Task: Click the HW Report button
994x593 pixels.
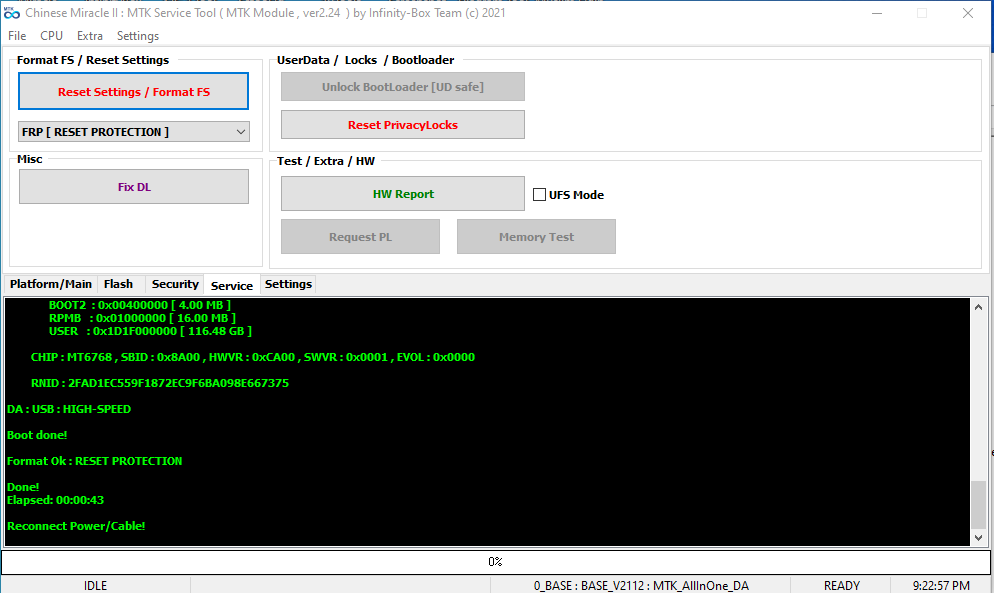Action: (x=403, y=194)
